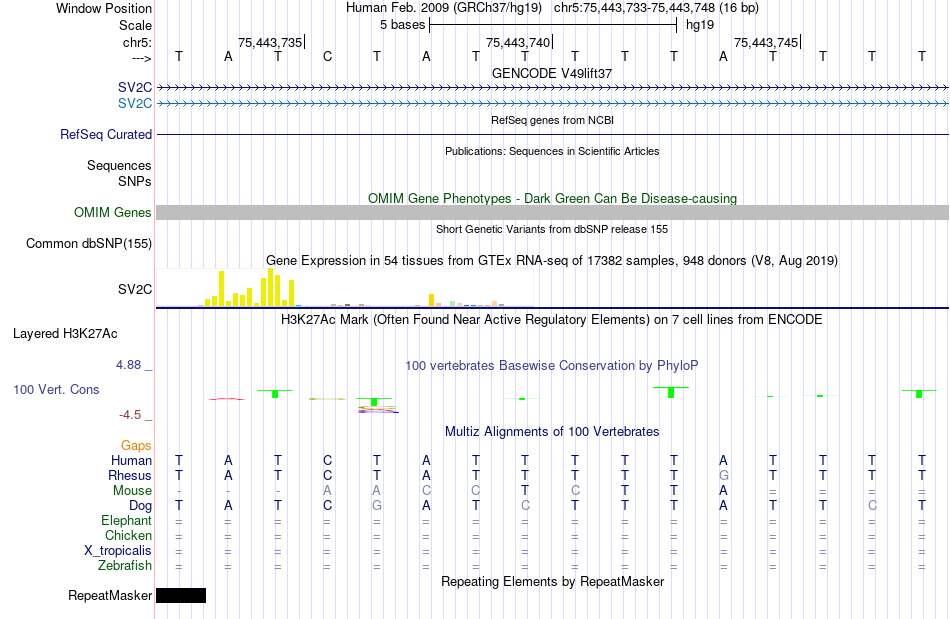950x619 pixels.
Task: Open the RefSeq genes from NCBI title
Action: (552, 120)
